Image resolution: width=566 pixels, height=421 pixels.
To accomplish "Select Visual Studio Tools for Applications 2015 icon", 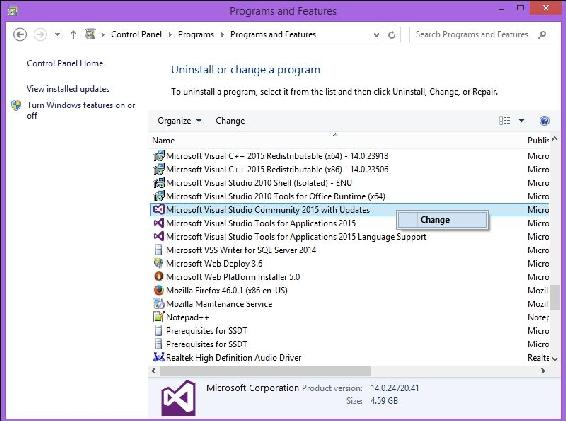I will tap(159, 223).
